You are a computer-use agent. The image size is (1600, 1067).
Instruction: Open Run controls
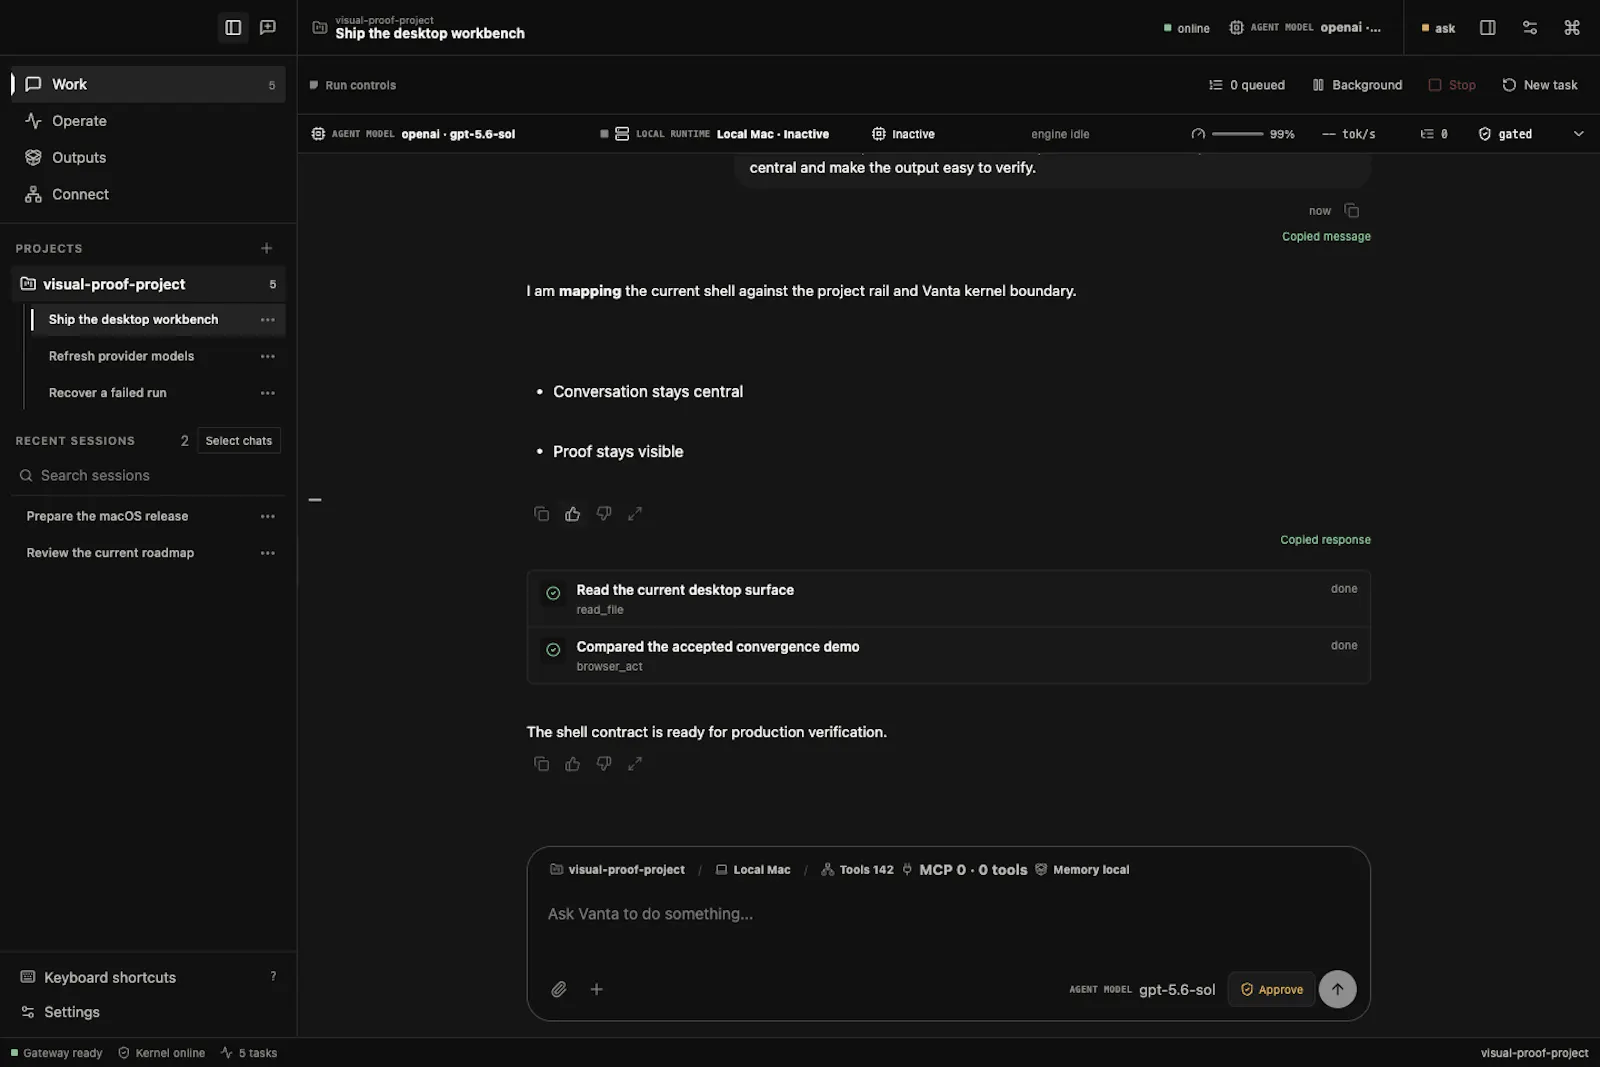(x=353, y=85)
